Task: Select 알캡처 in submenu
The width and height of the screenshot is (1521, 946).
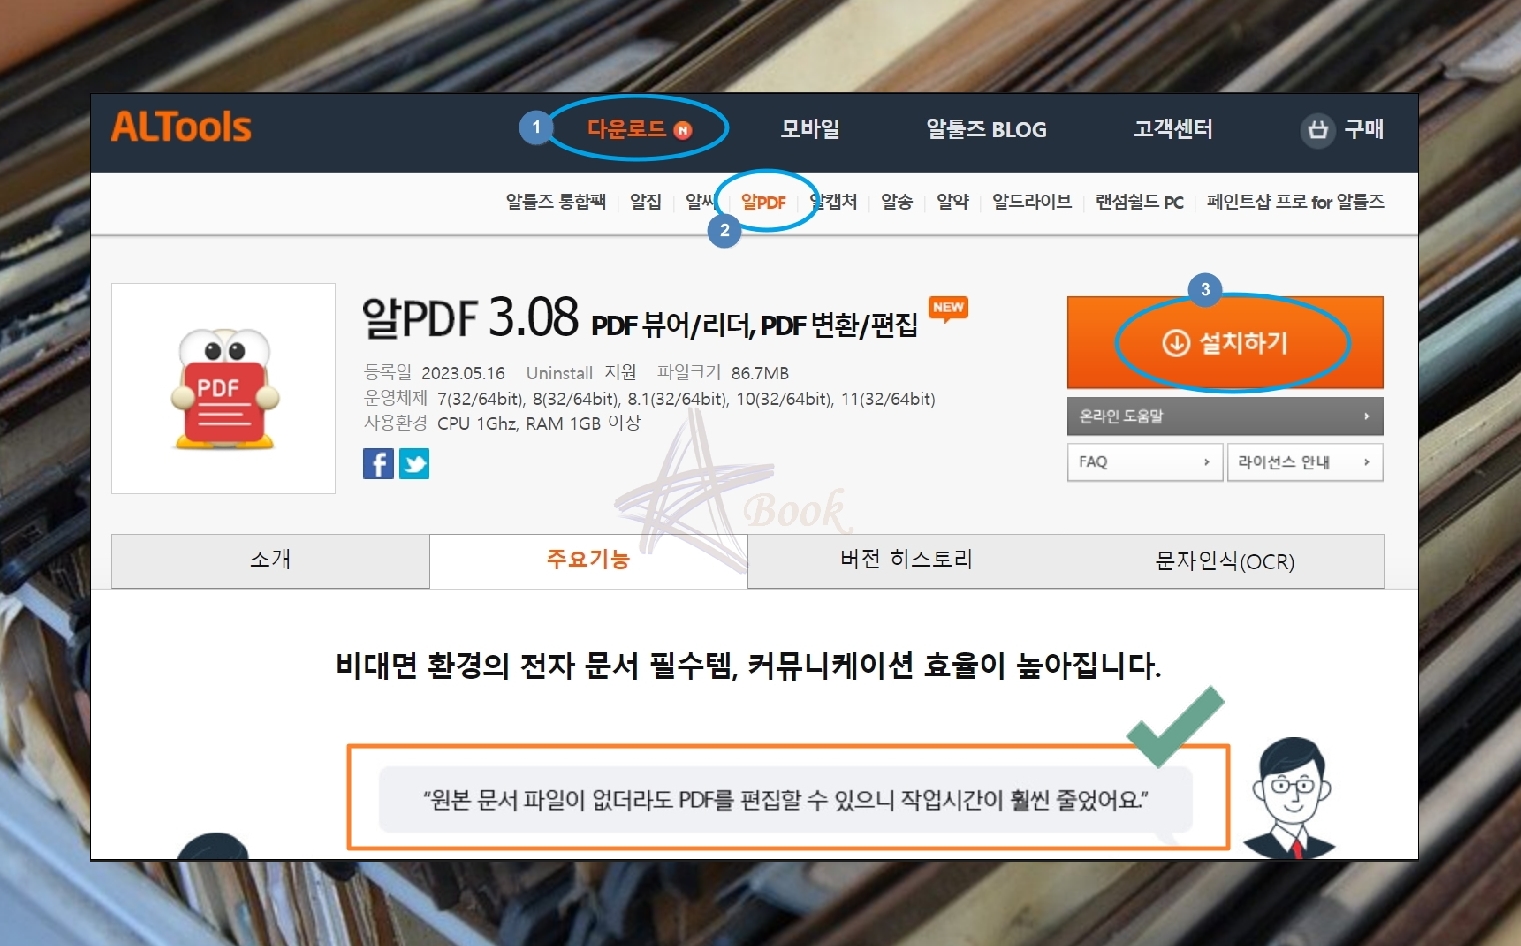Action: [x=834, y=202]
